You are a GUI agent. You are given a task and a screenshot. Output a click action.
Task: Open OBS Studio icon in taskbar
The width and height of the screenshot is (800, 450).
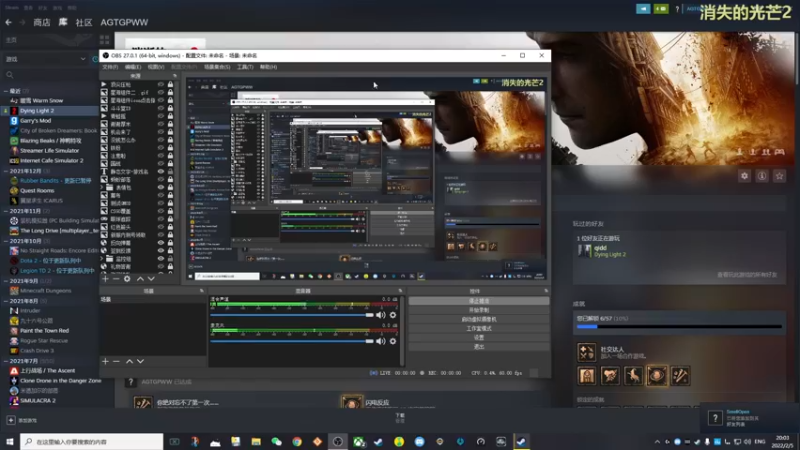pyautogui.click(x=338, y=441)
